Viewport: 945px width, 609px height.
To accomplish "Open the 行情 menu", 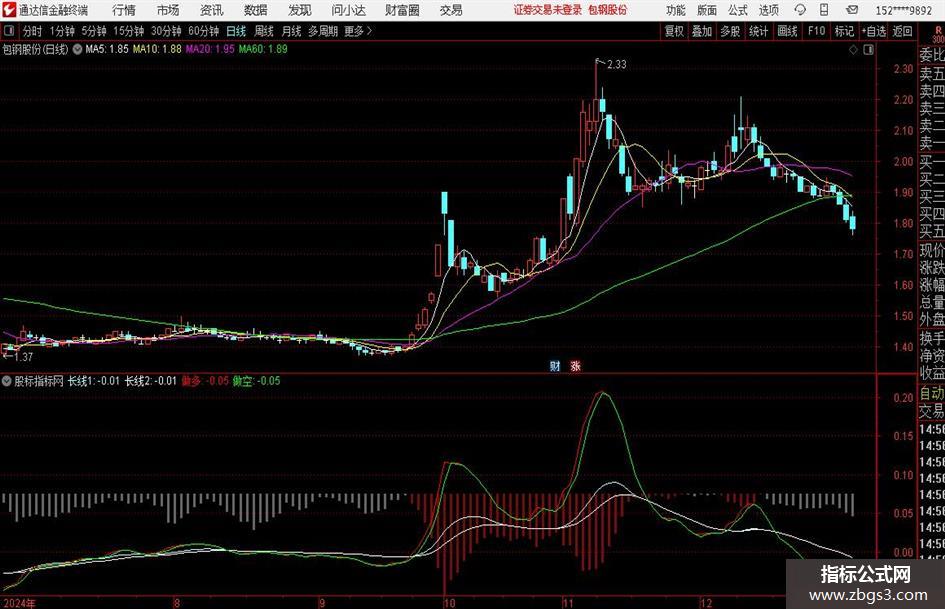I will [124, 10].
